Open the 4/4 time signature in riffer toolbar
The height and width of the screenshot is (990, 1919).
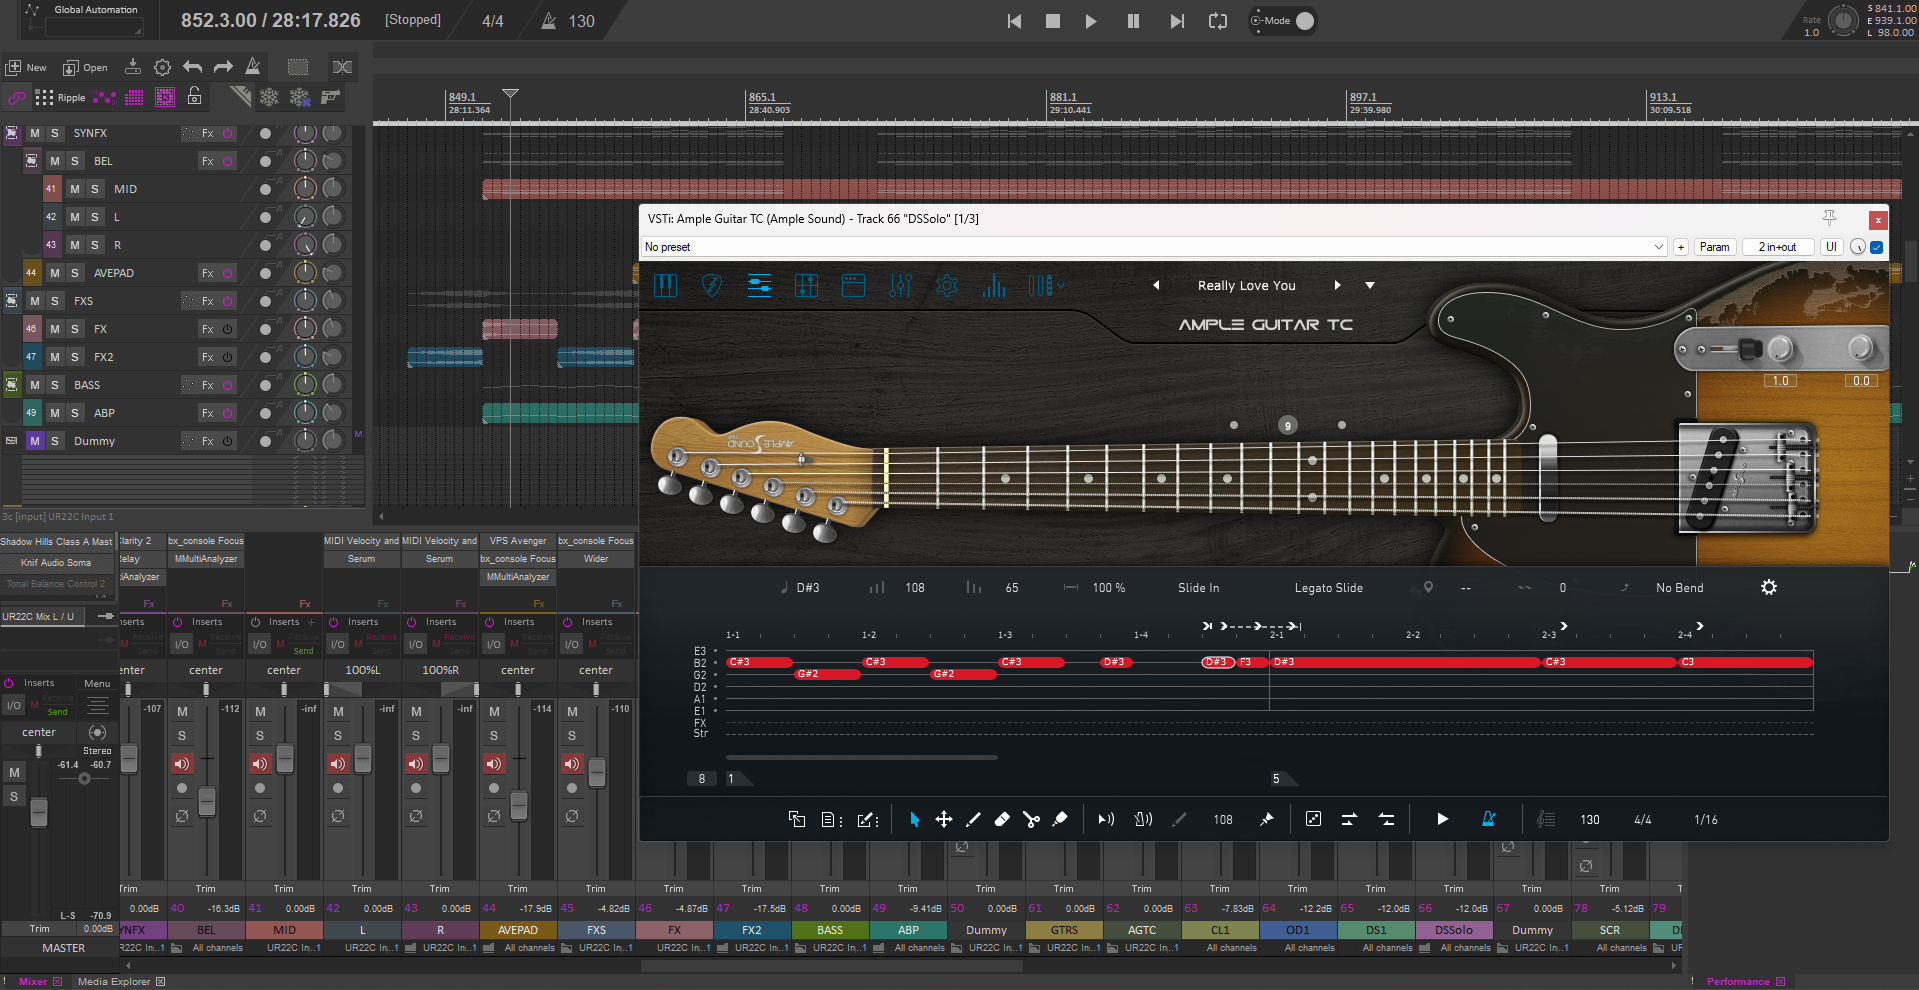click(1643, 819)
